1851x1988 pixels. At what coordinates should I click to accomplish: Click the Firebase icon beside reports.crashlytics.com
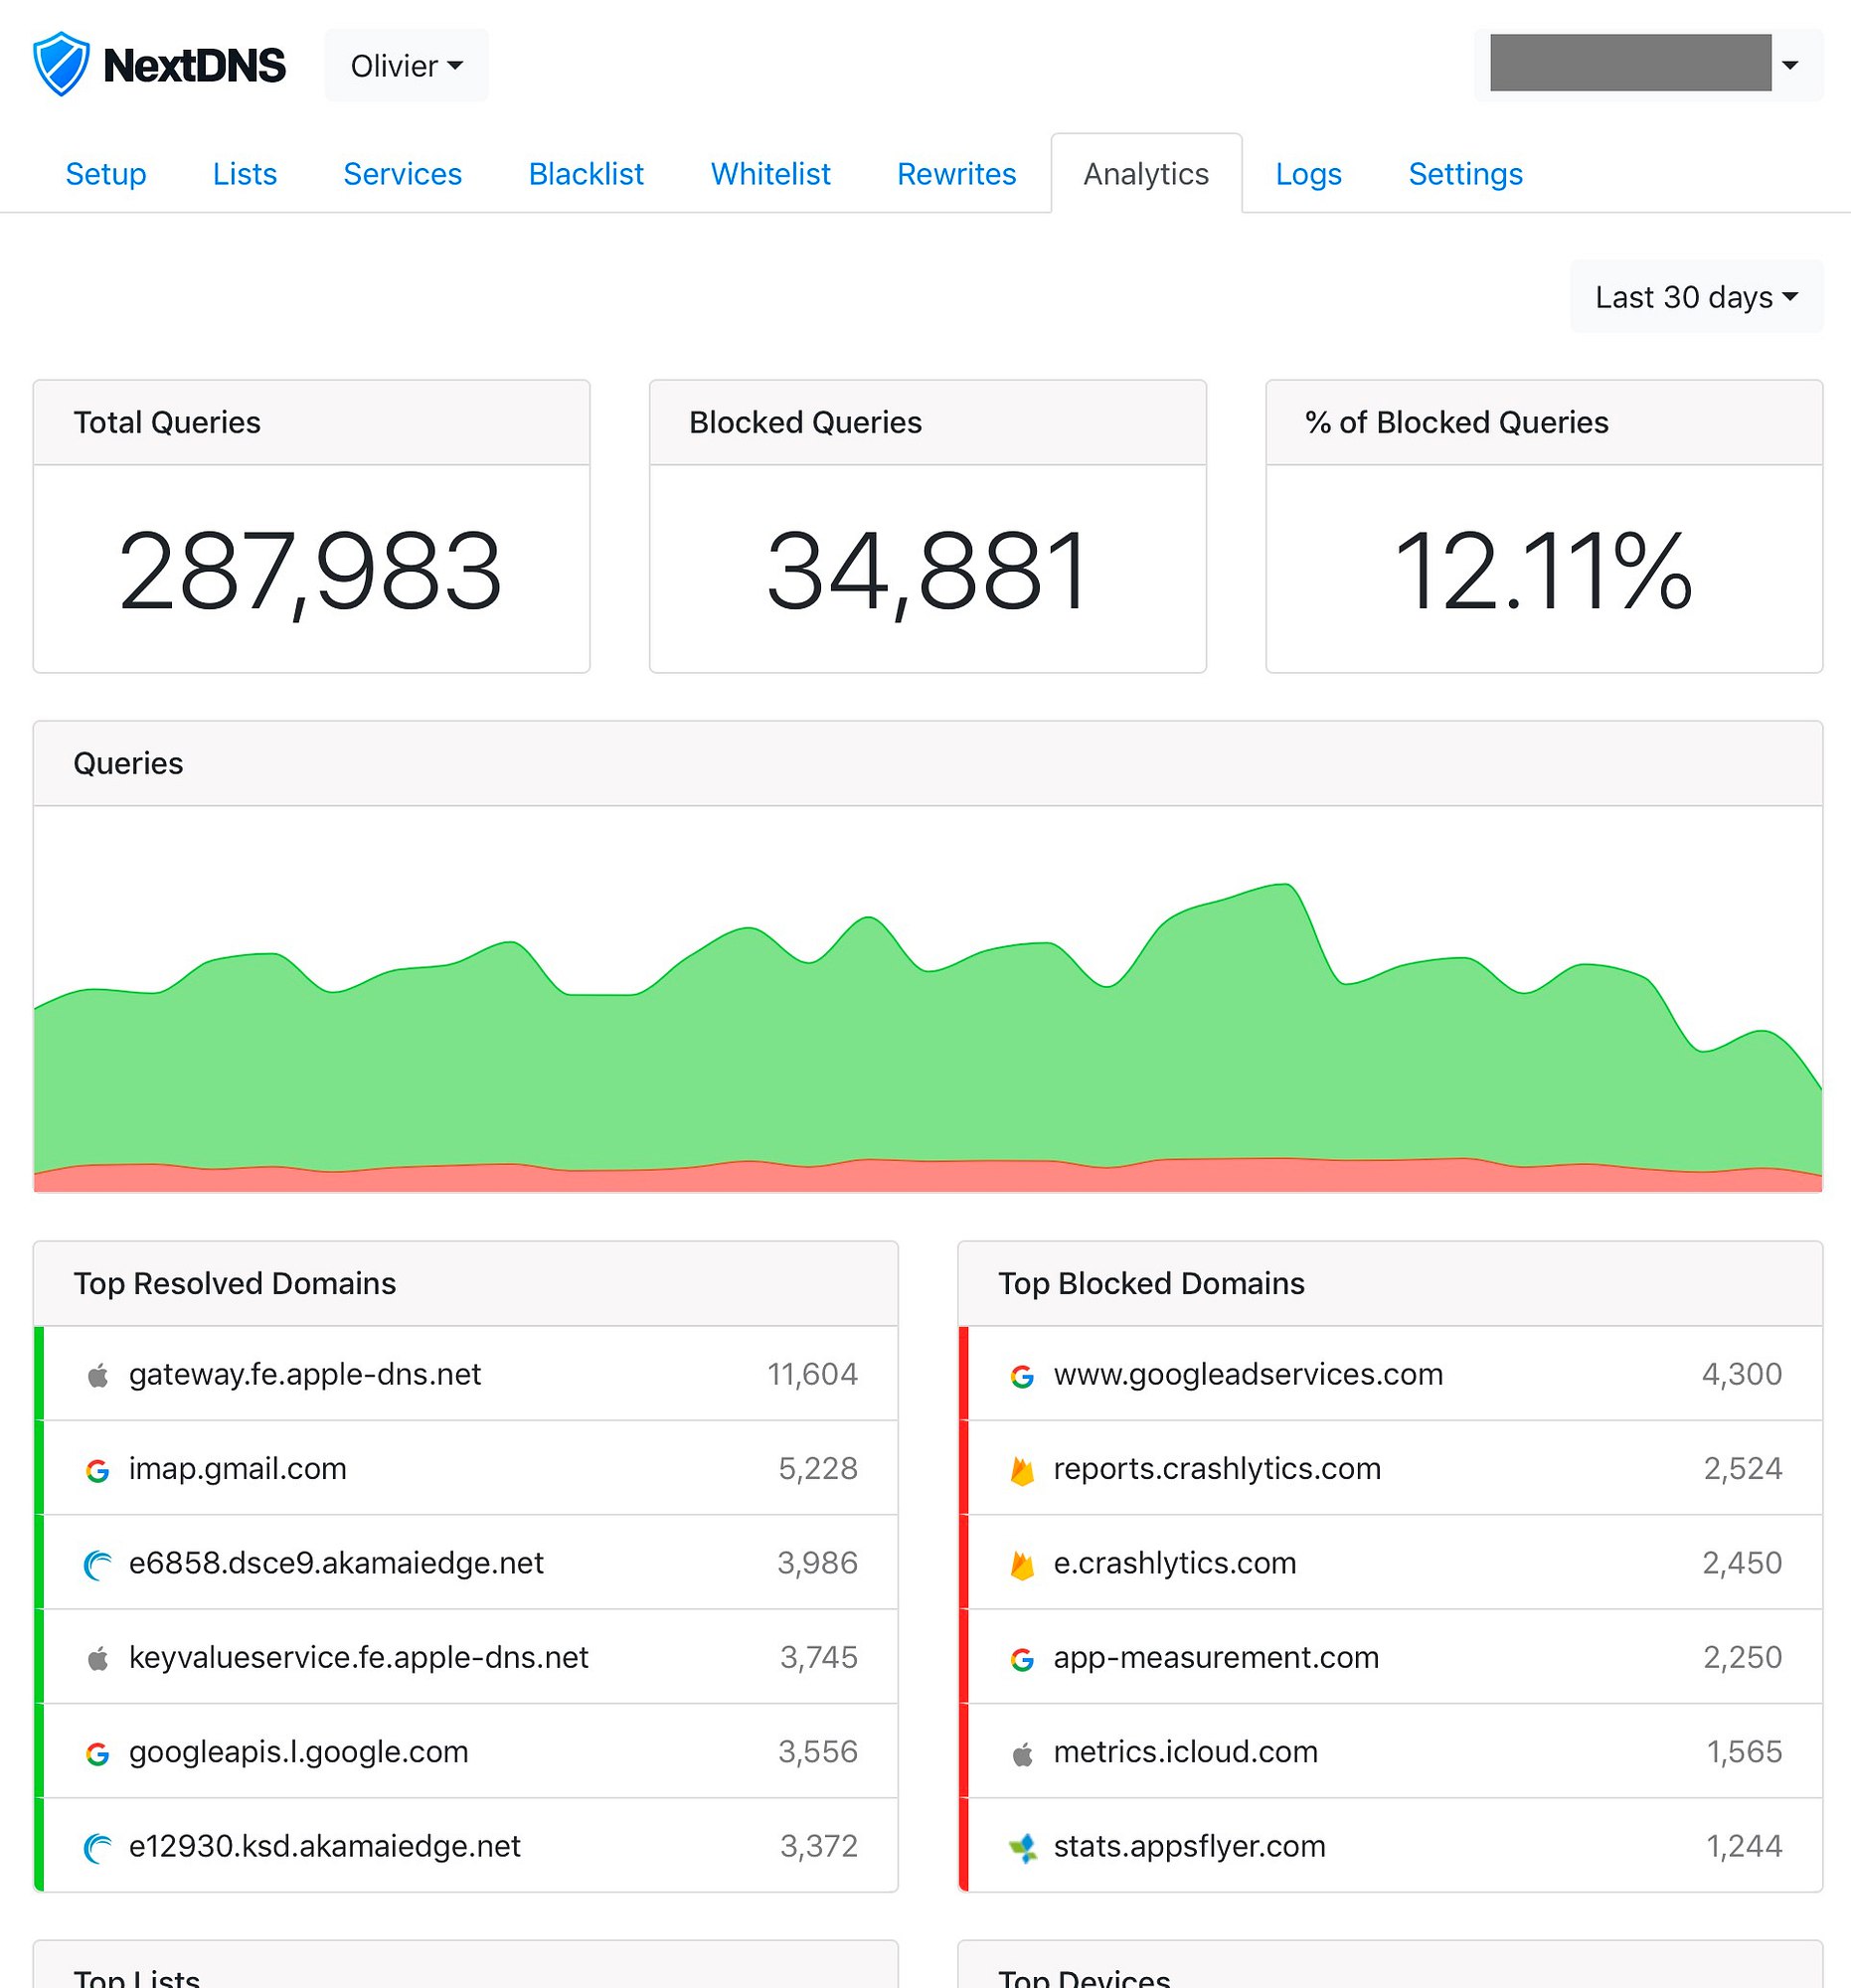(1022, 1470)
